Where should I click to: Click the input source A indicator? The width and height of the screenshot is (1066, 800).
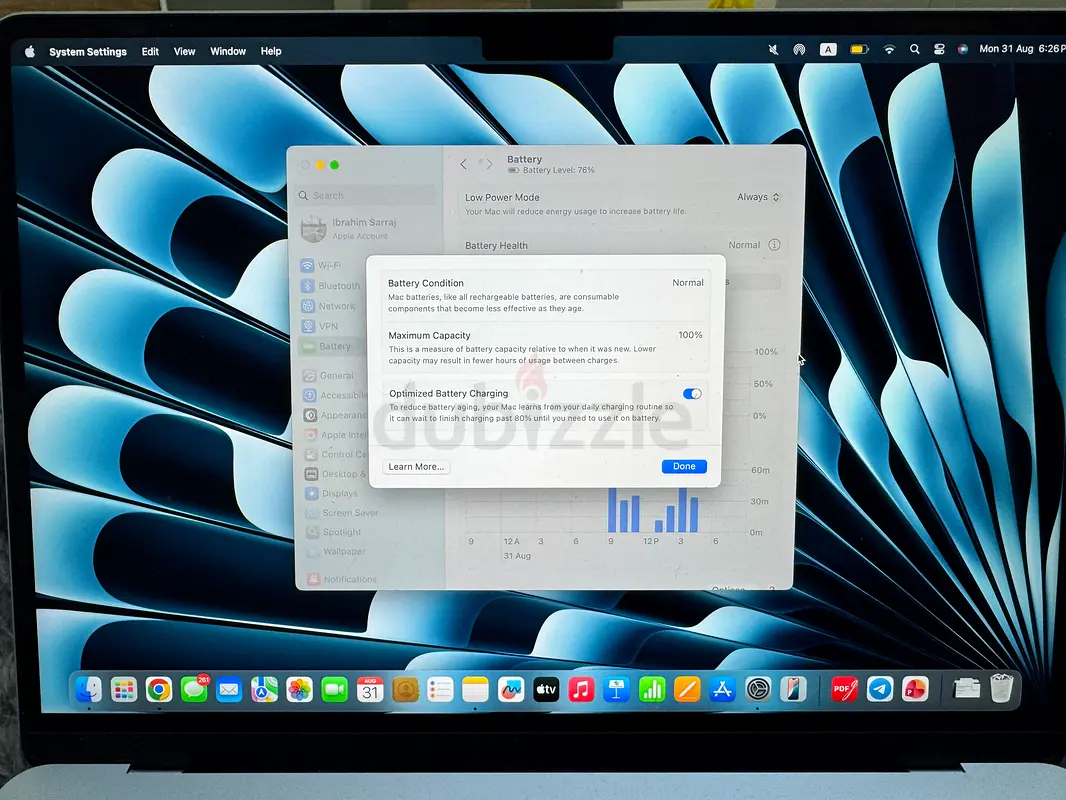click(828, 50)
